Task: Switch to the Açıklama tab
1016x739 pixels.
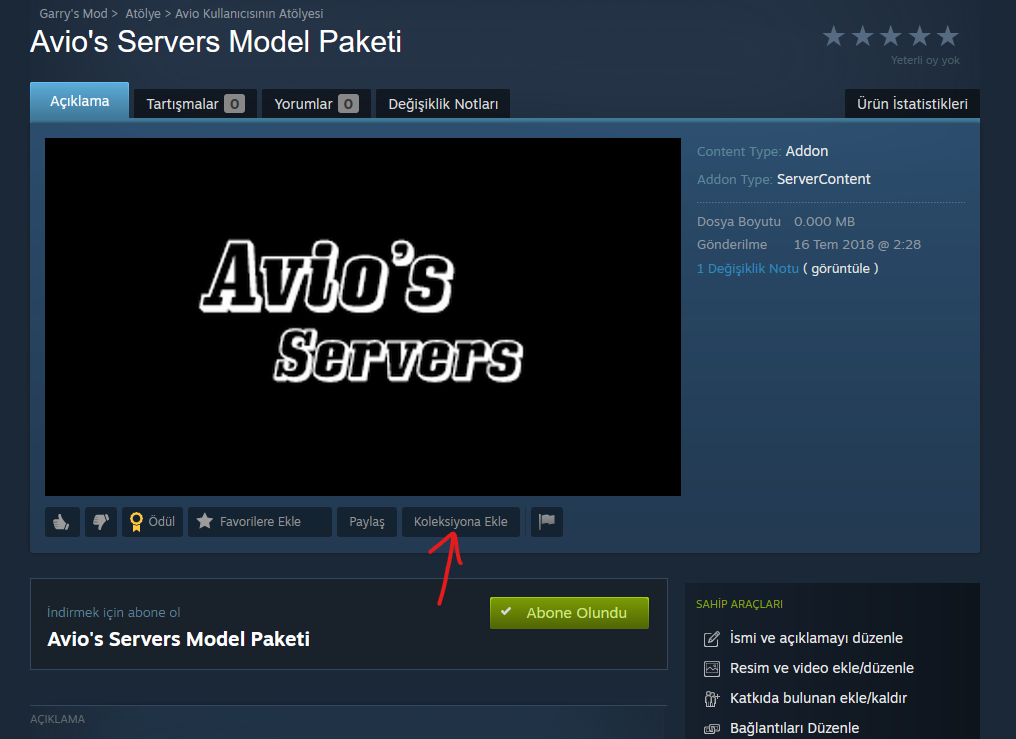Action: (80, 100)
